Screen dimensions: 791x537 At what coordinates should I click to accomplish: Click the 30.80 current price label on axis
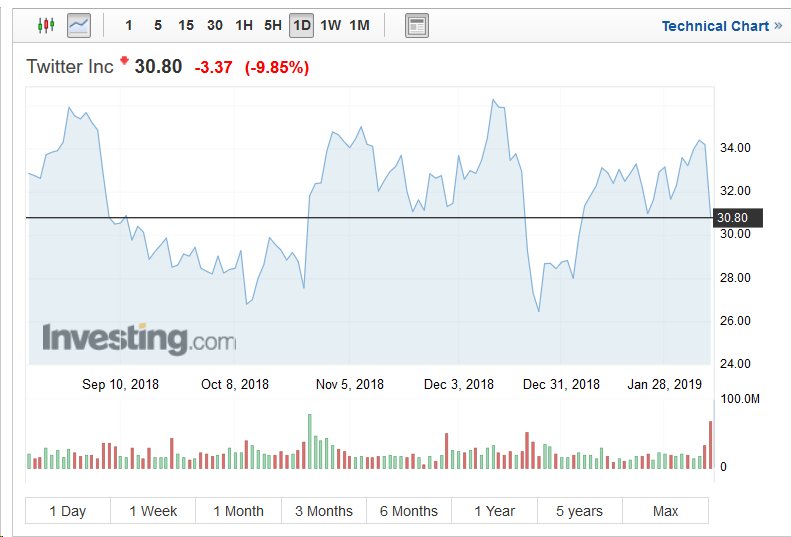(x=737, y=218)
